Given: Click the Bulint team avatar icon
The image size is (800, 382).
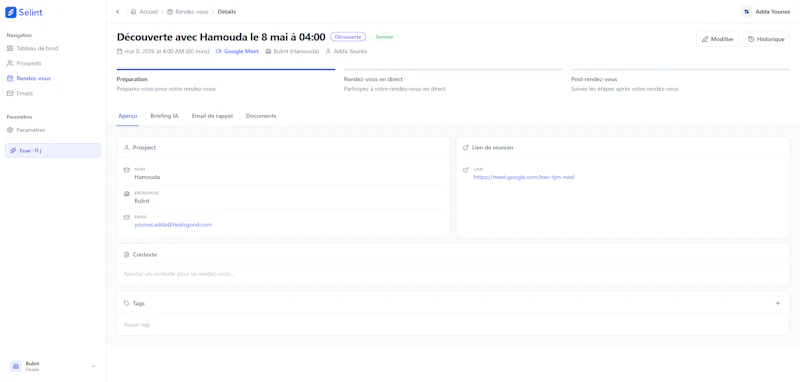Looking at the screenshot, I should pos(16,366).
